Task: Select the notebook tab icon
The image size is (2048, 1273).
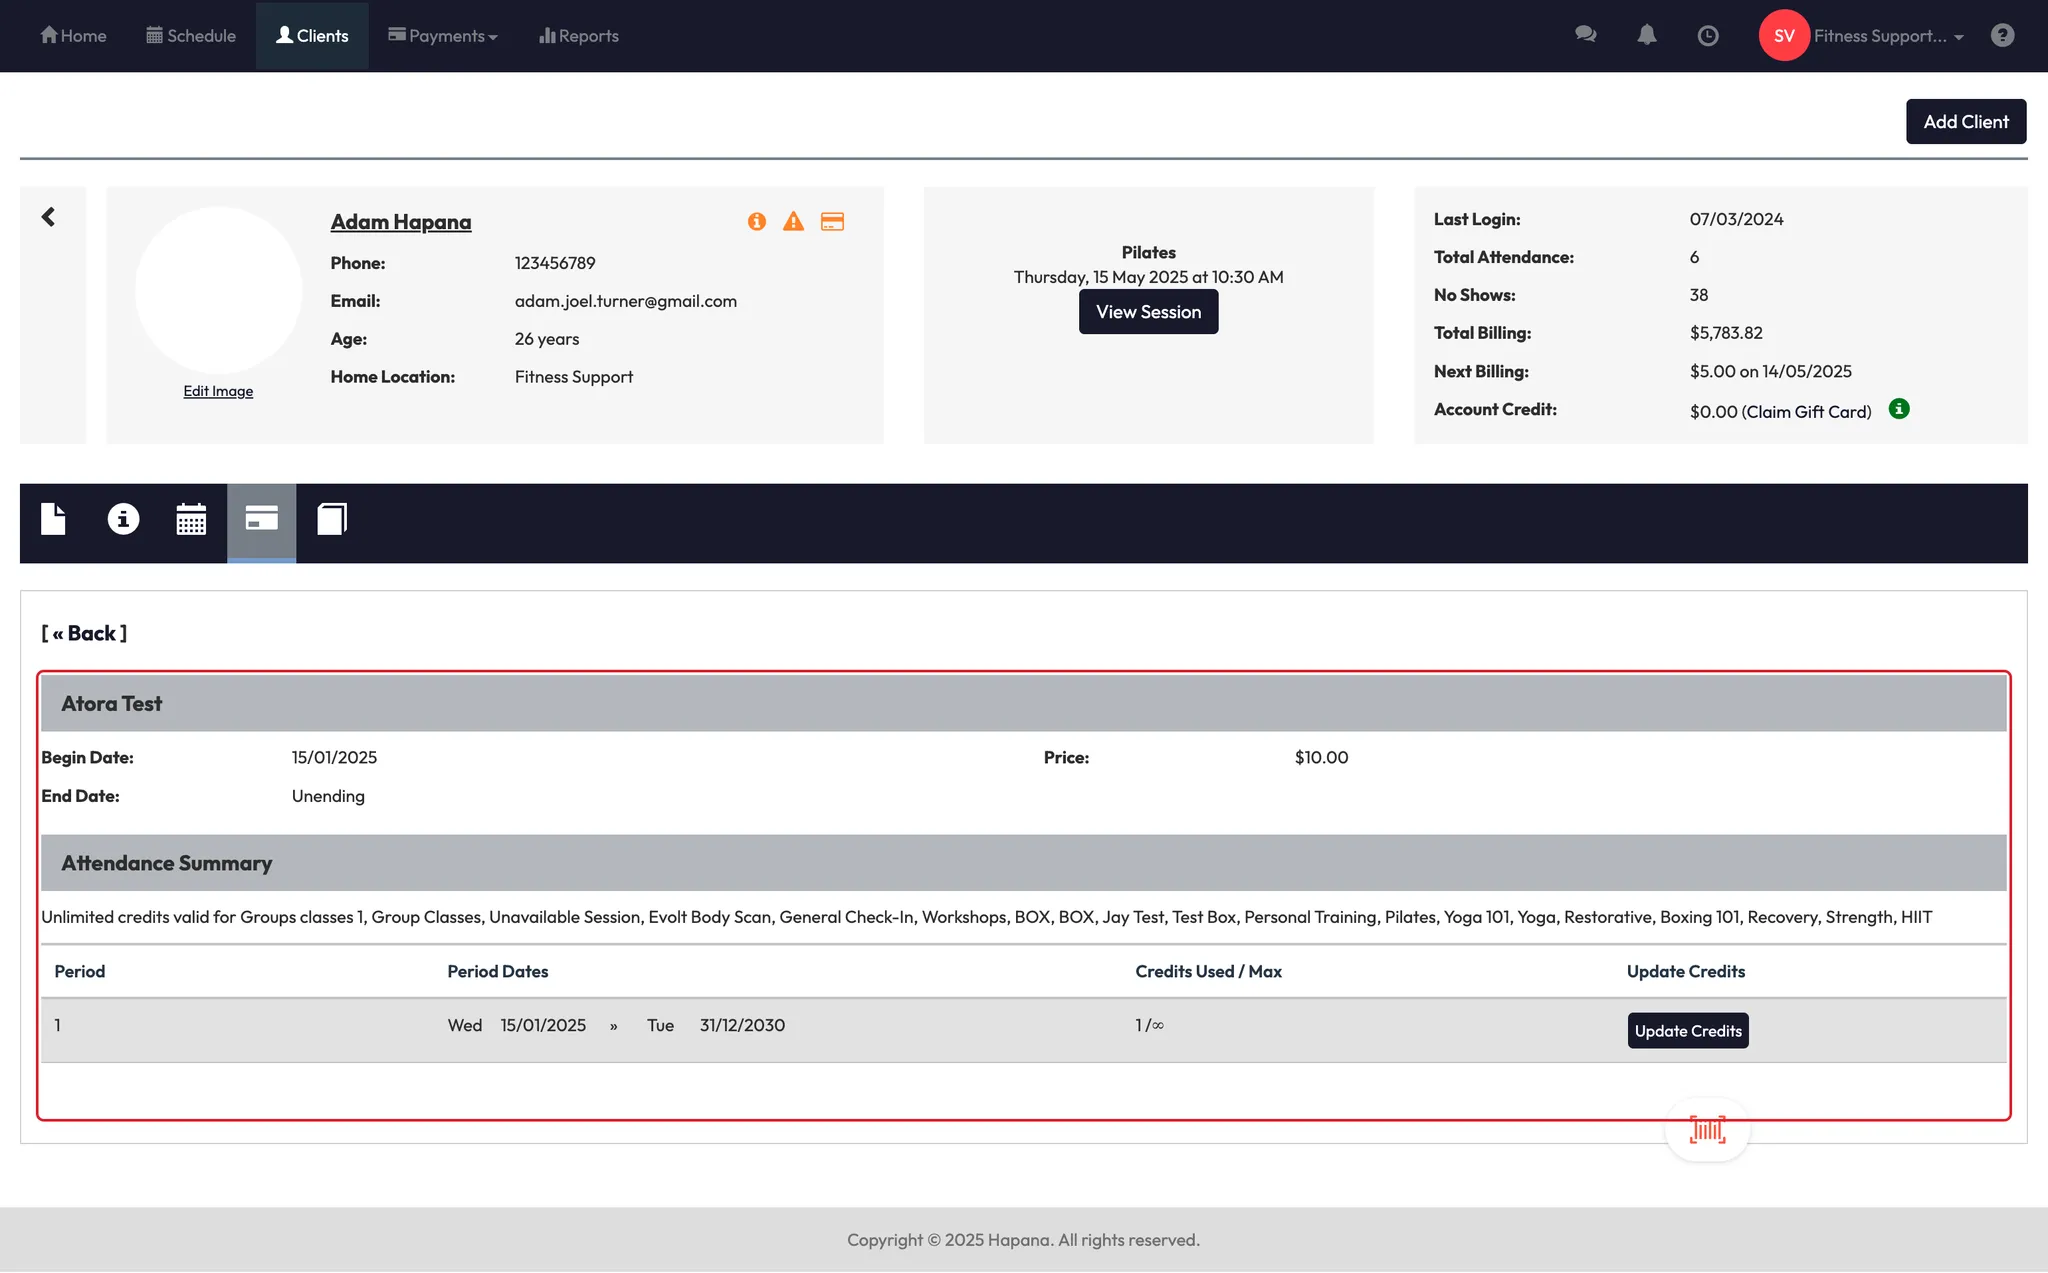Action: 332,519
